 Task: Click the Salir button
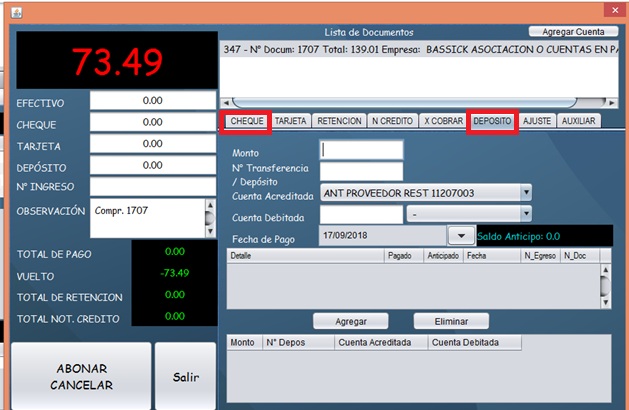click(x=184, y=379)
